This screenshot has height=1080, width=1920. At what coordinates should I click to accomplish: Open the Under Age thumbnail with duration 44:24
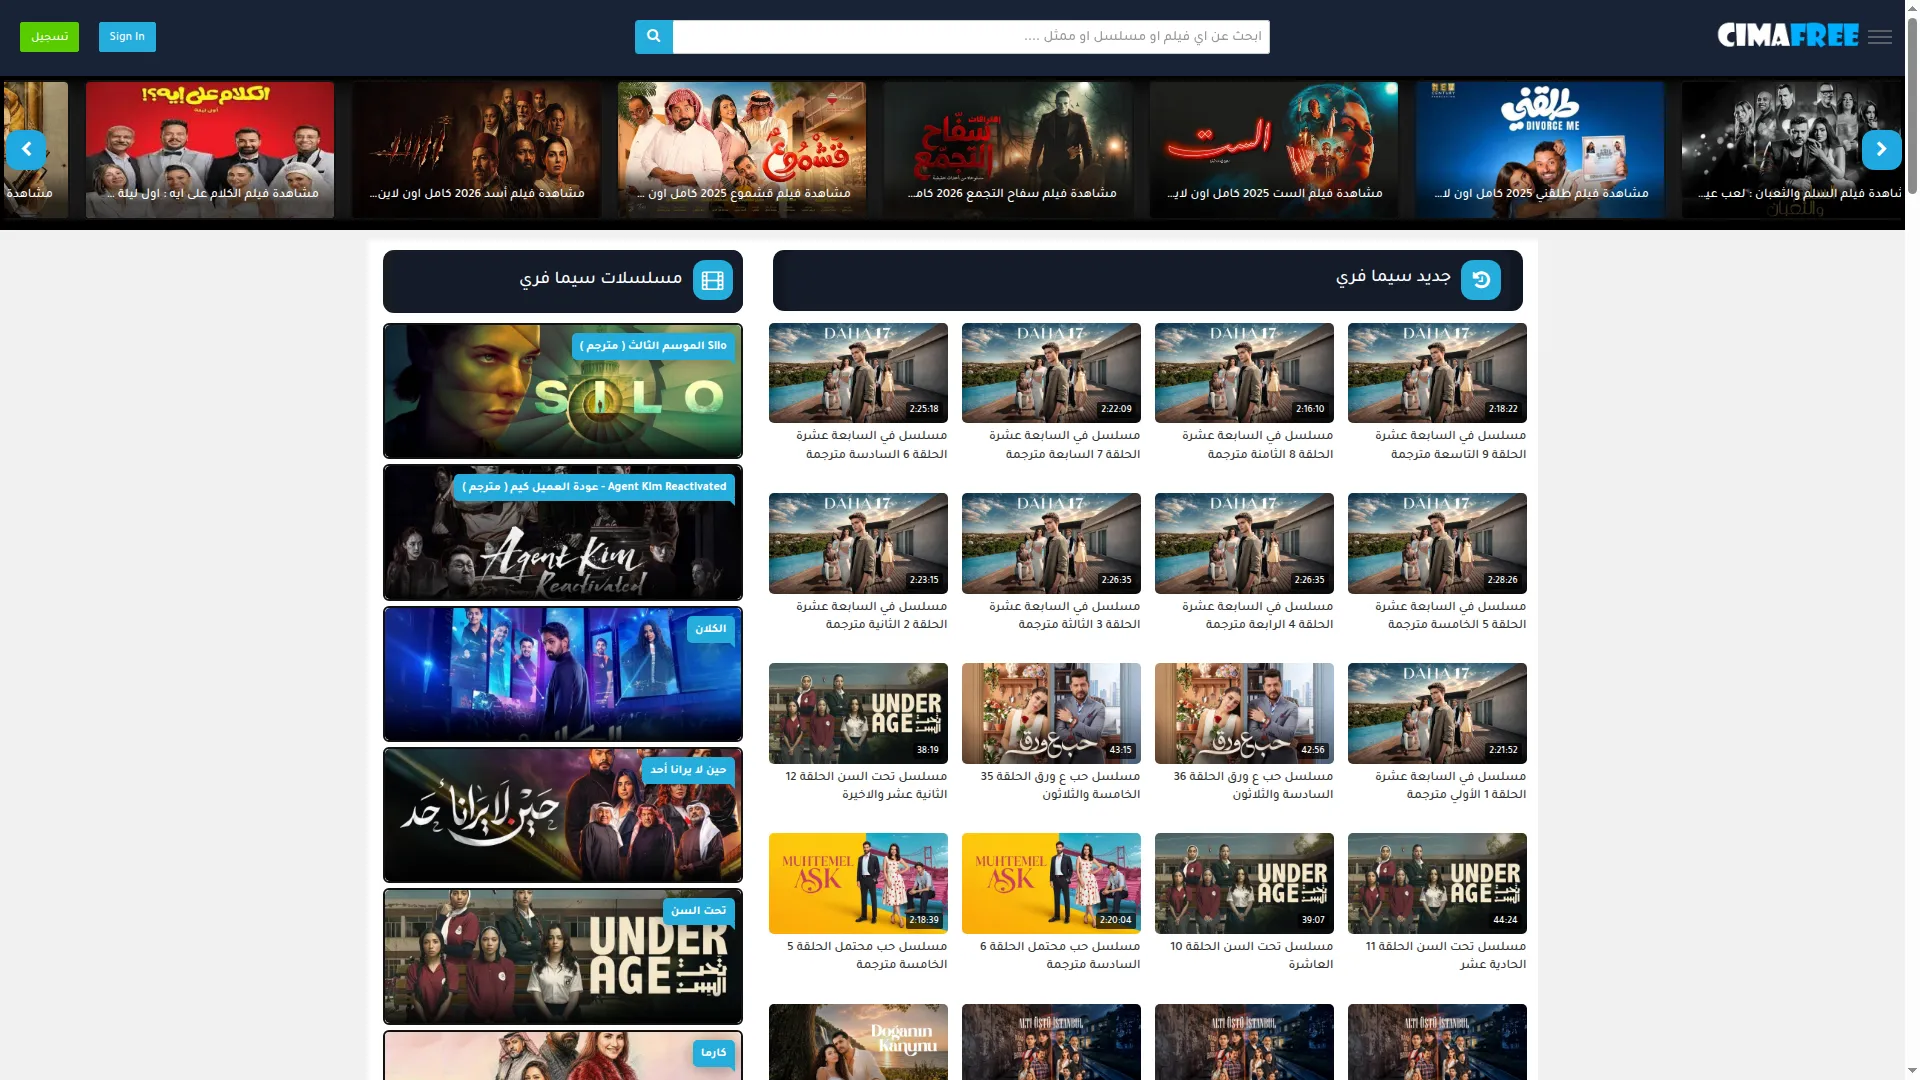[1437, 883]
